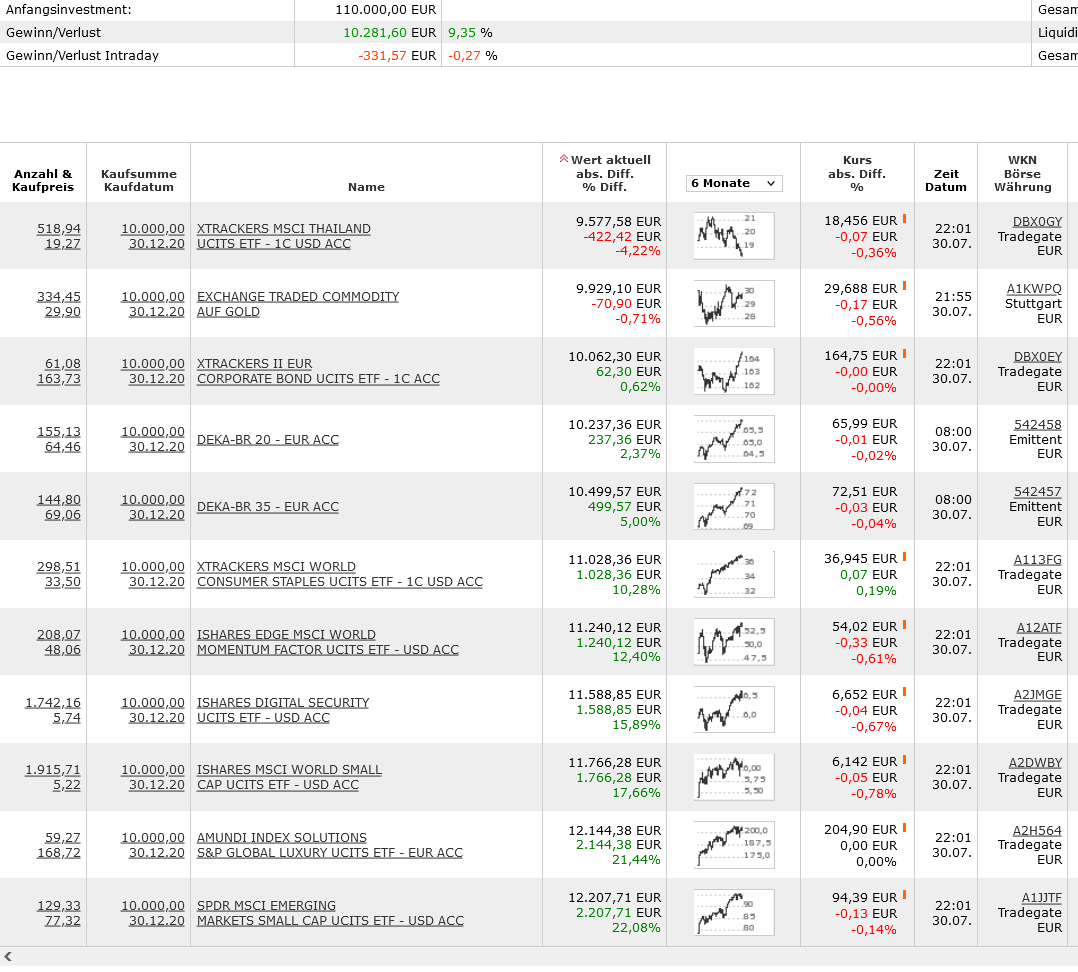Click orange indicator beside Luxury ETF price 204,90
This screenshot has height=972, width=1078.
[x=904, y=828]
